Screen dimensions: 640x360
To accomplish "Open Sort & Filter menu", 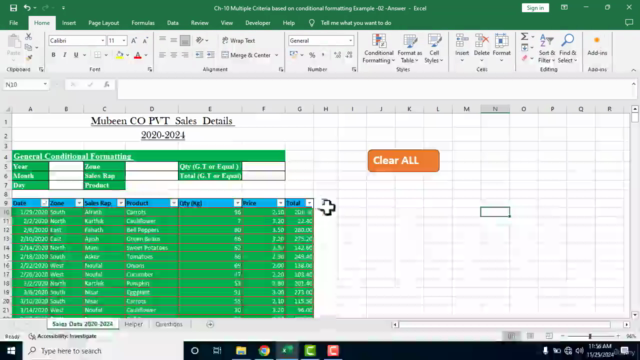I will (x=547, y=49).
